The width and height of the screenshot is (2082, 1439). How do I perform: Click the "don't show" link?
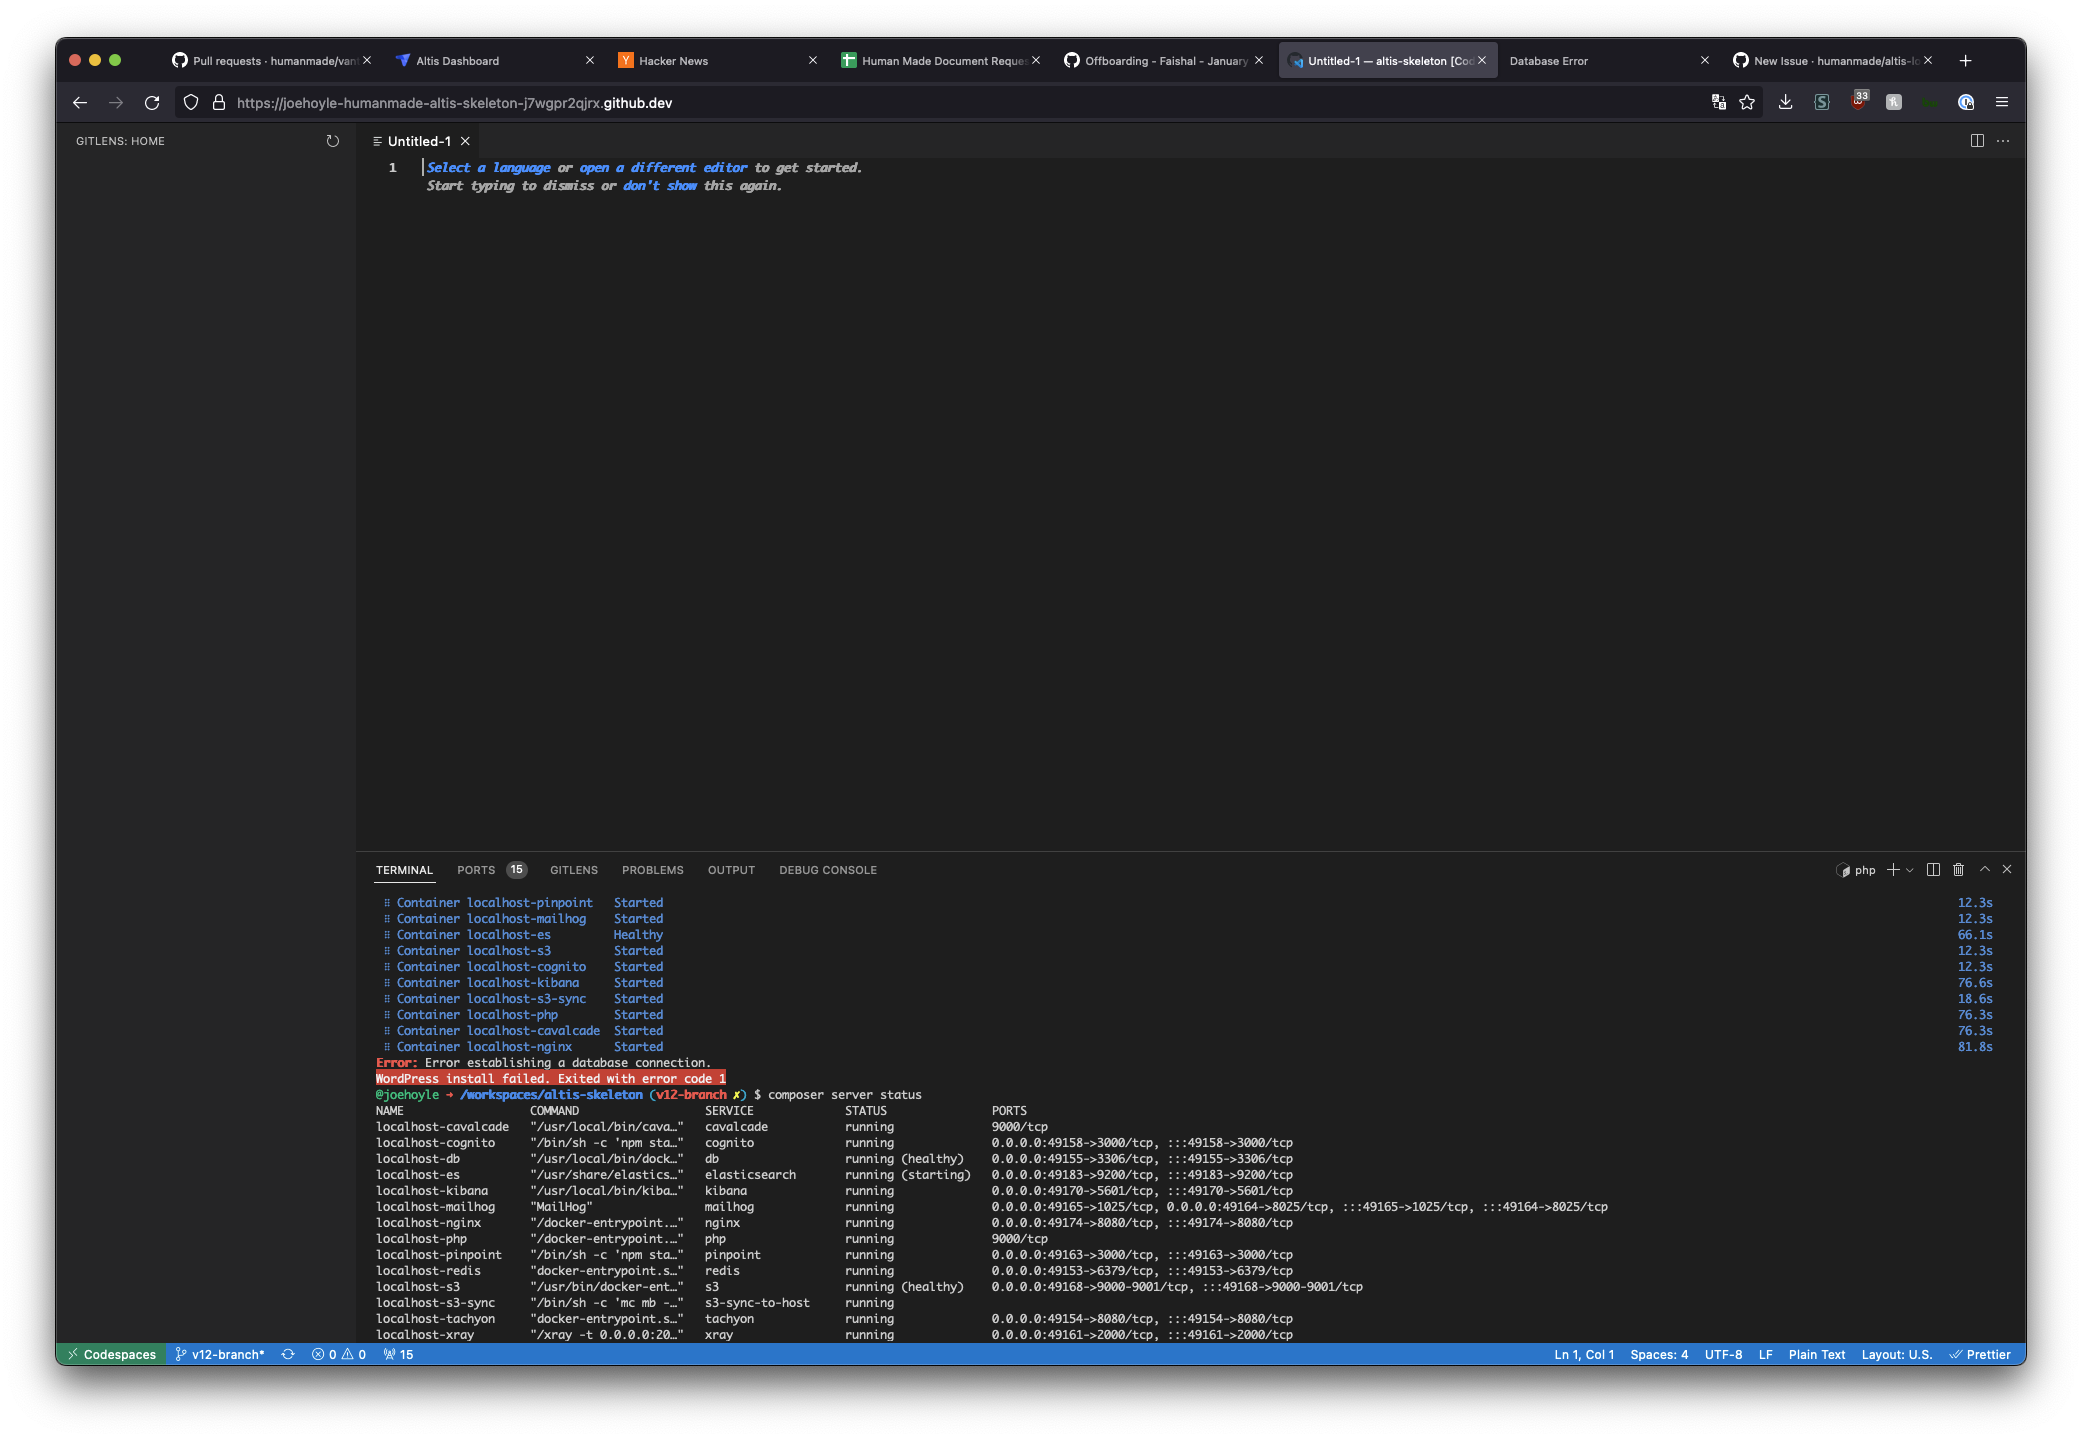click(660, 186)
